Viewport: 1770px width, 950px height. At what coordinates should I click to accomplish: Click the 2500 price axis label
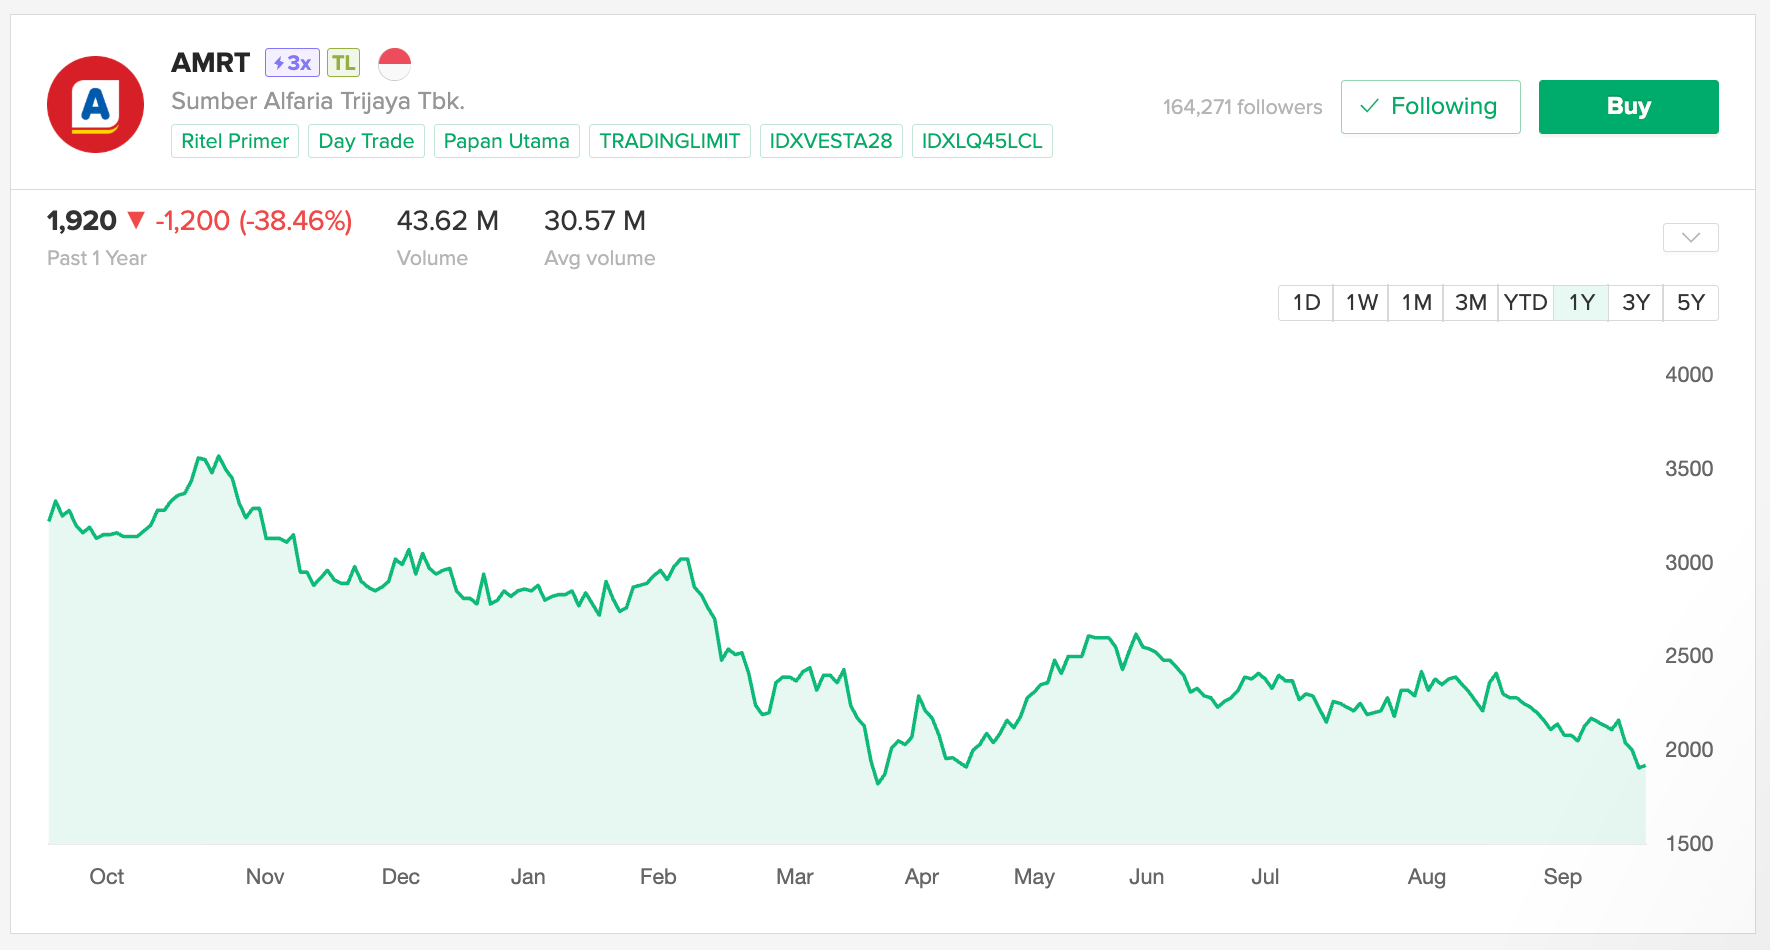(1689, 656)
